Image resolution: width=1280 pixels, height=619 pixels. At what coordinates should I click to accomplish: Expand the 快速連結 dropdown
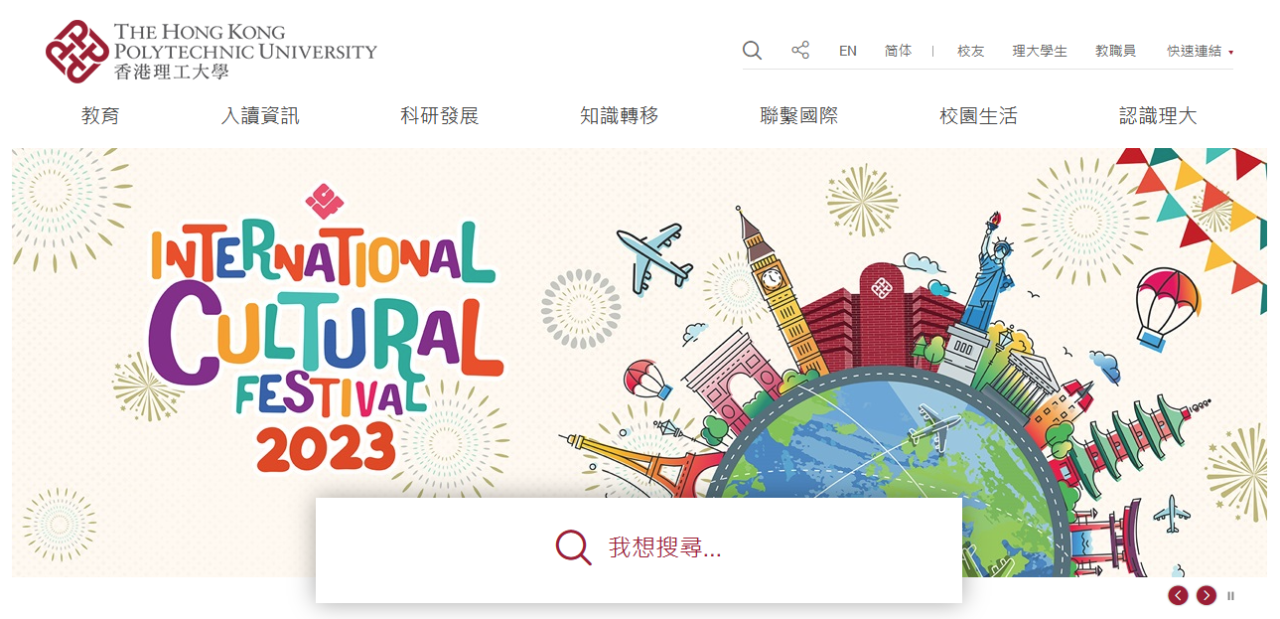(x=1200, y=51)
